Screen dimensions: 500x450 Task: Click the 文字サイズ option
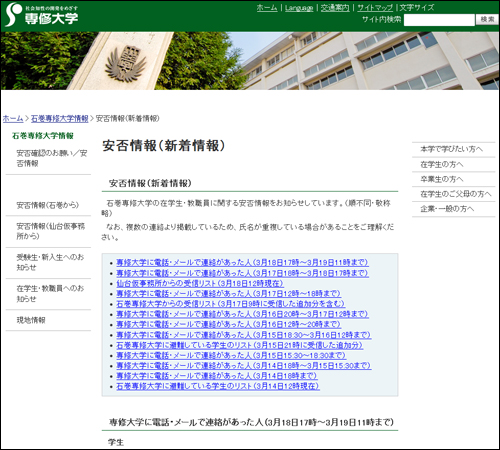[x=417, y=8]
